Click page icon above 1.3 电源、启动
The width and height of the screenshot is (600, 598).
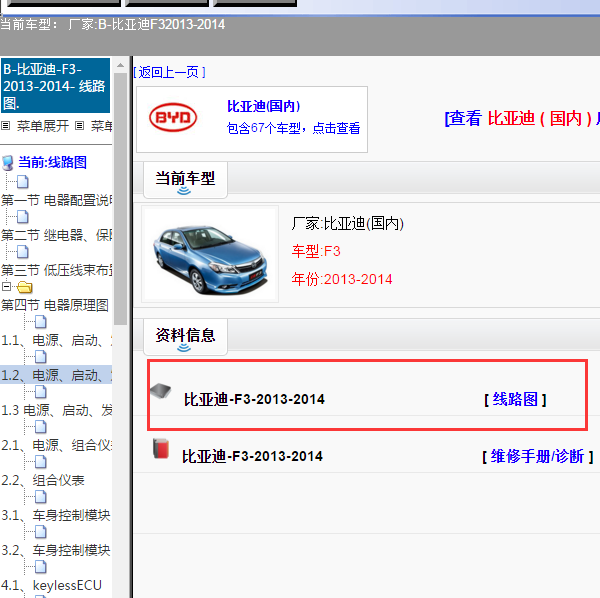pyautogui.click(x=41, y=392)
